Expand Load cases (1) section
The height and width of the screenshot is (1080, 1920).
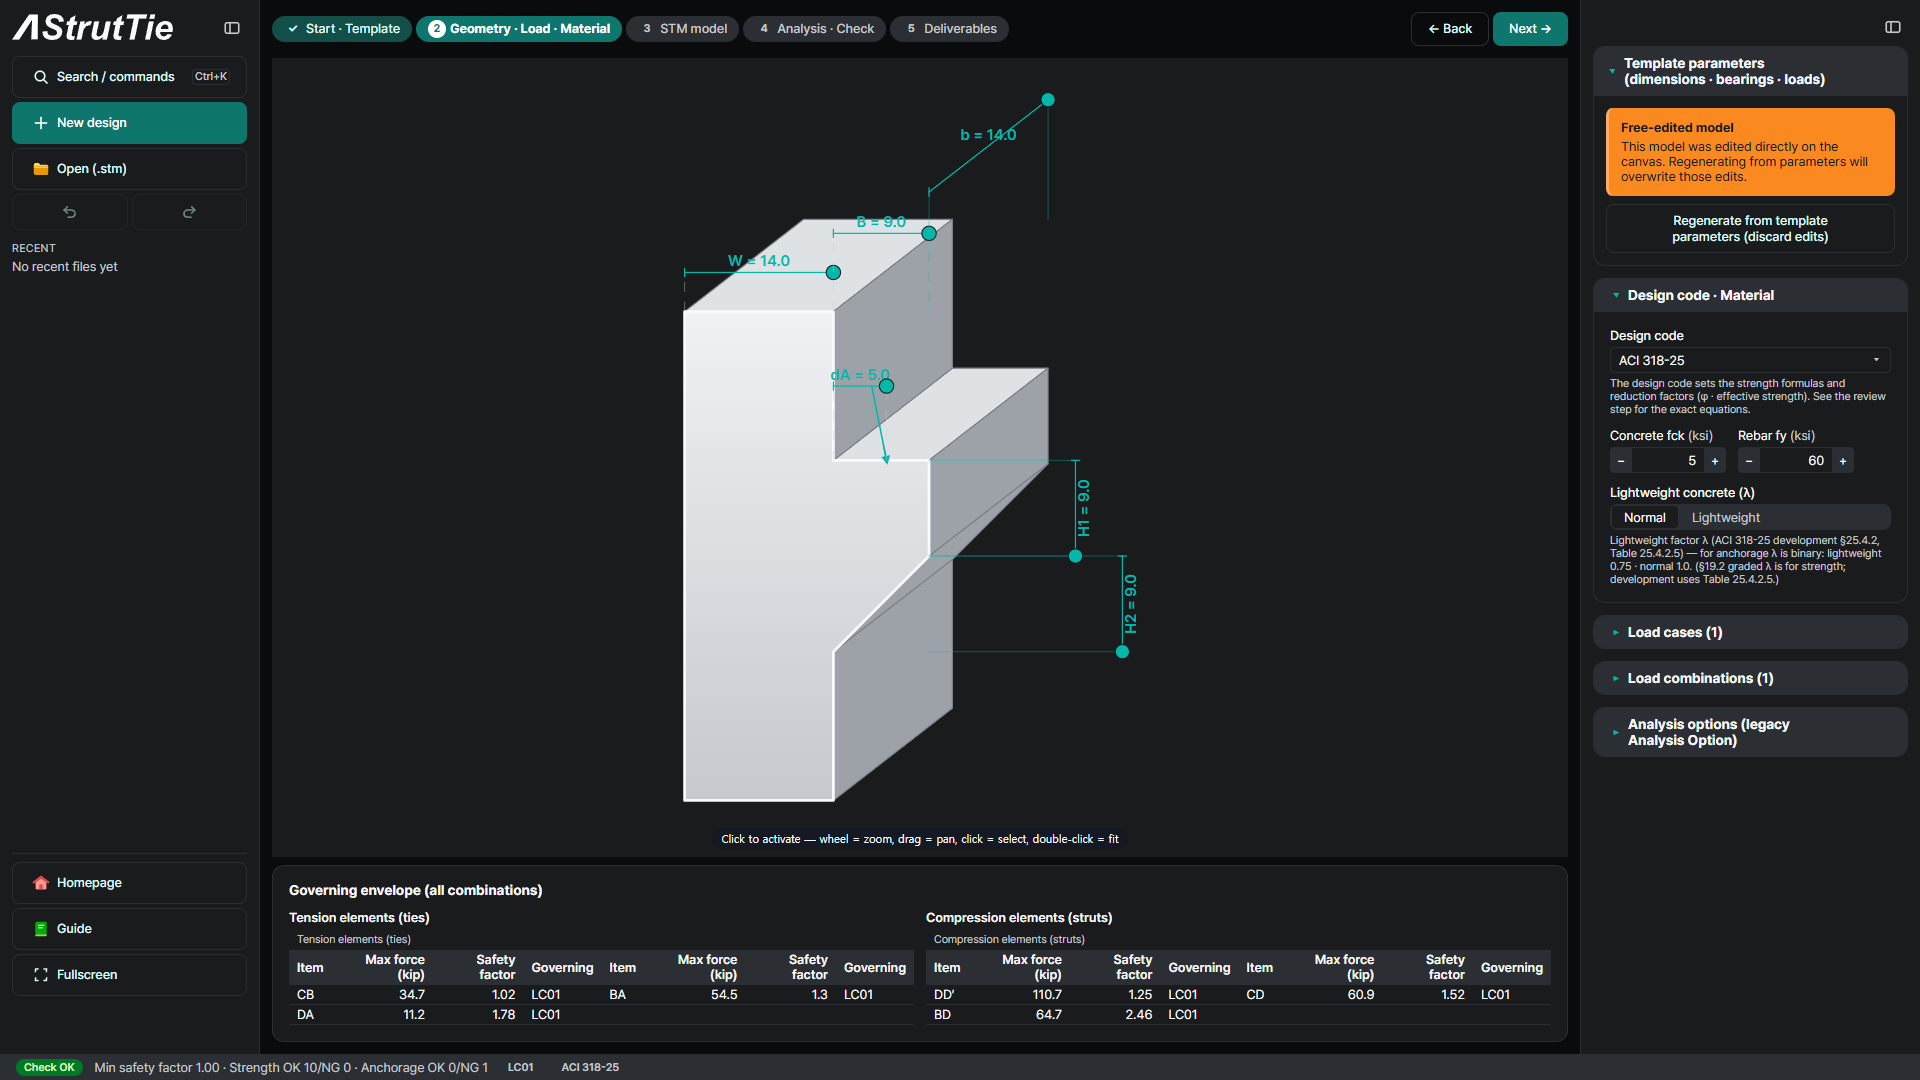point(1750,633)
